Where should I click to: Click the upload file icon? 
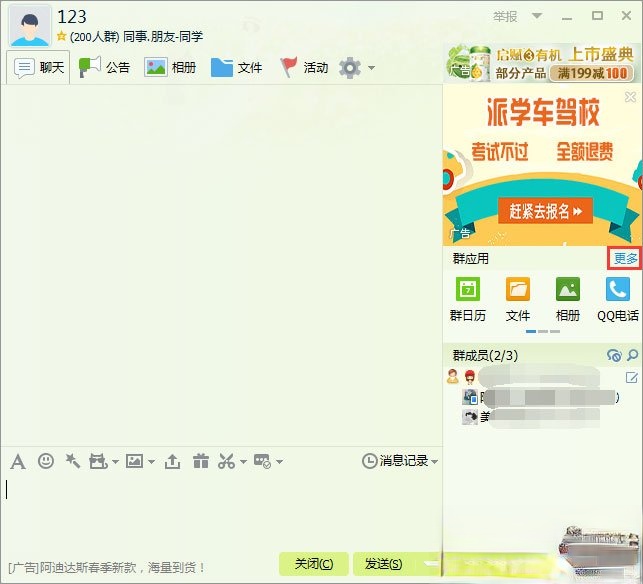click(x=172, y=461)
